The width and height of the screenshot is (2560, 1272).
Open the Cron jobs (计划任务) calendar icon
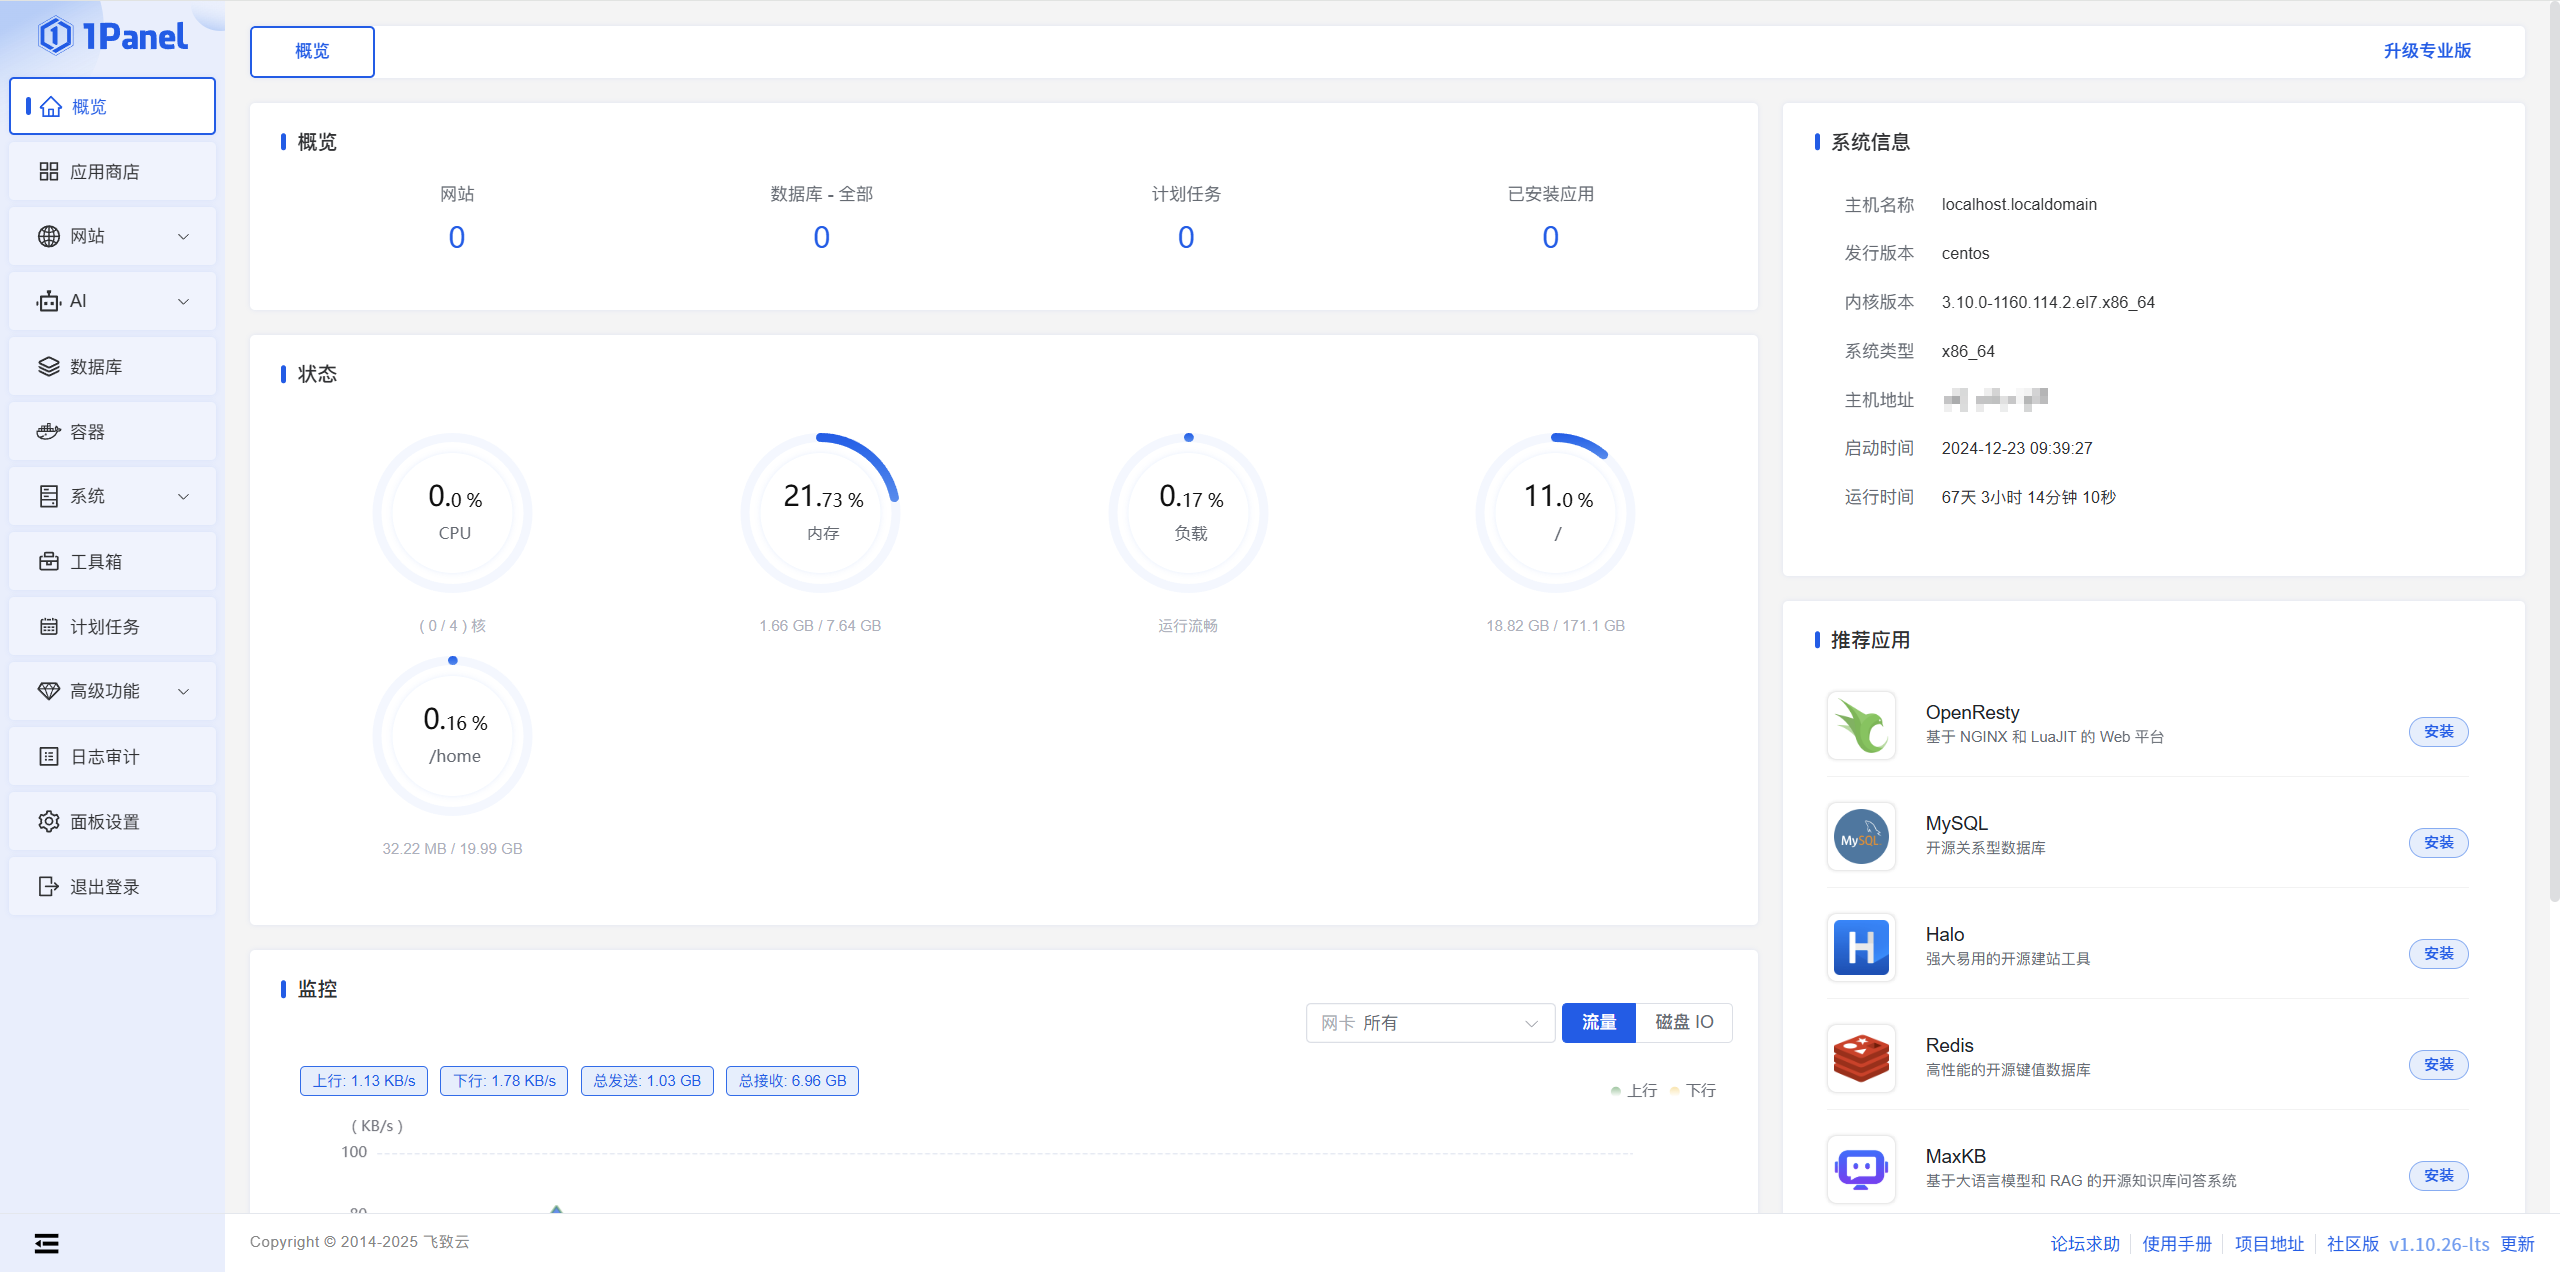[x=49, y=627]
